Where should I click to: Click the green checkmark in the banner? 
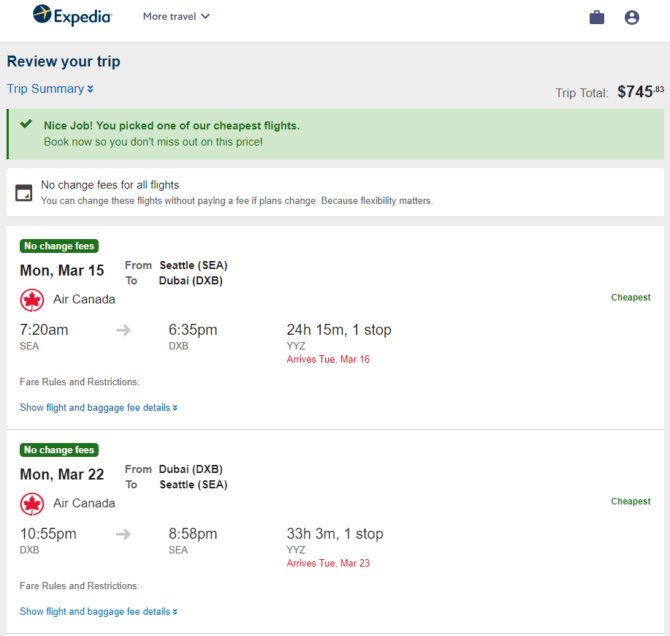26,124
